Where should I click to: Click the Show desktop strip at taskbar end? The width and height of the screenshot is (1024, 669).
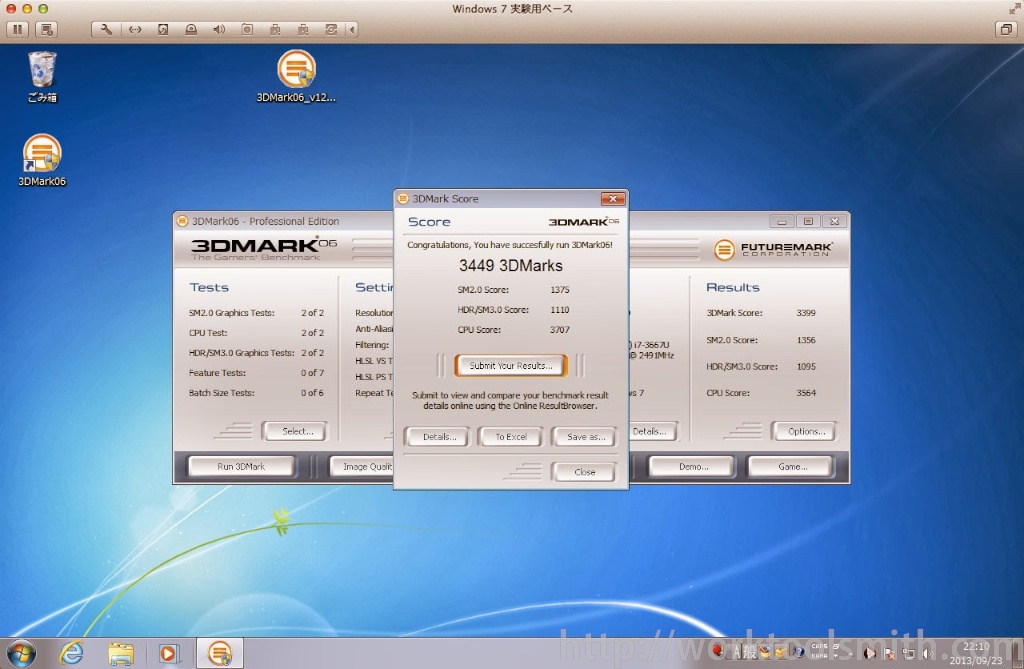point(1018,653)
